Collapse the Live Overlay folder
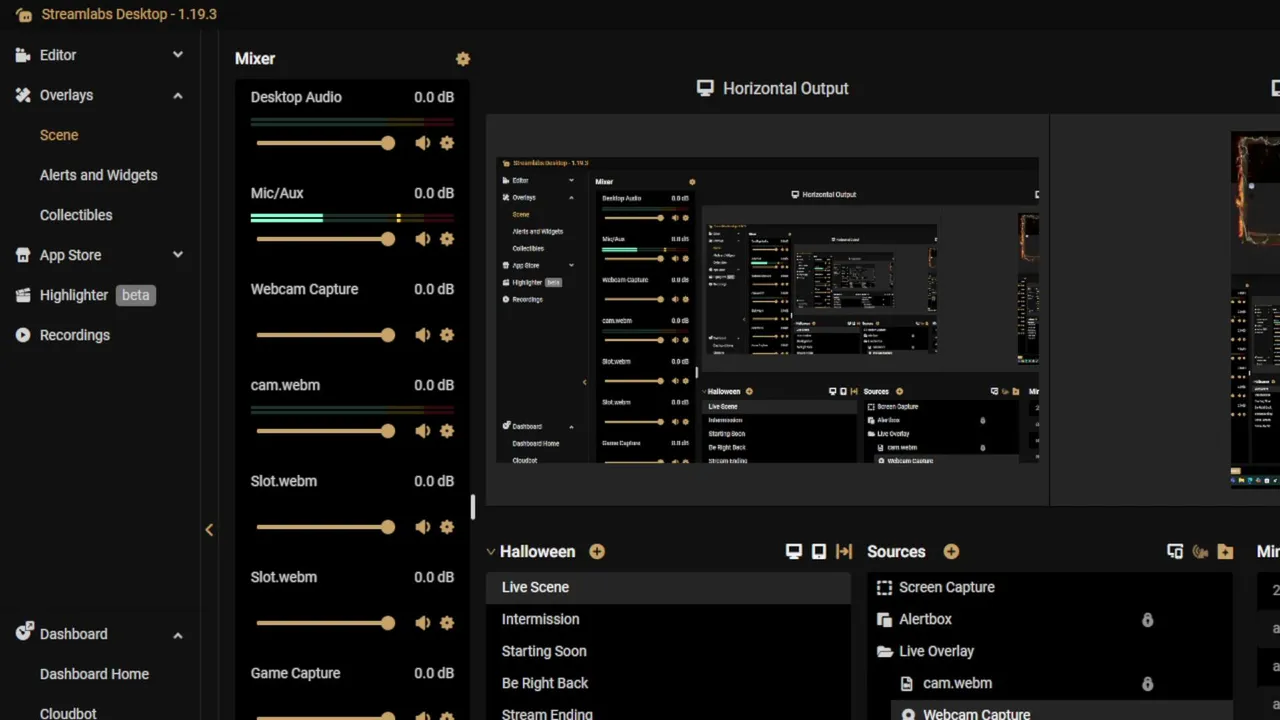This screenshot has height=720, width=1280. click(x=884, y=651)
